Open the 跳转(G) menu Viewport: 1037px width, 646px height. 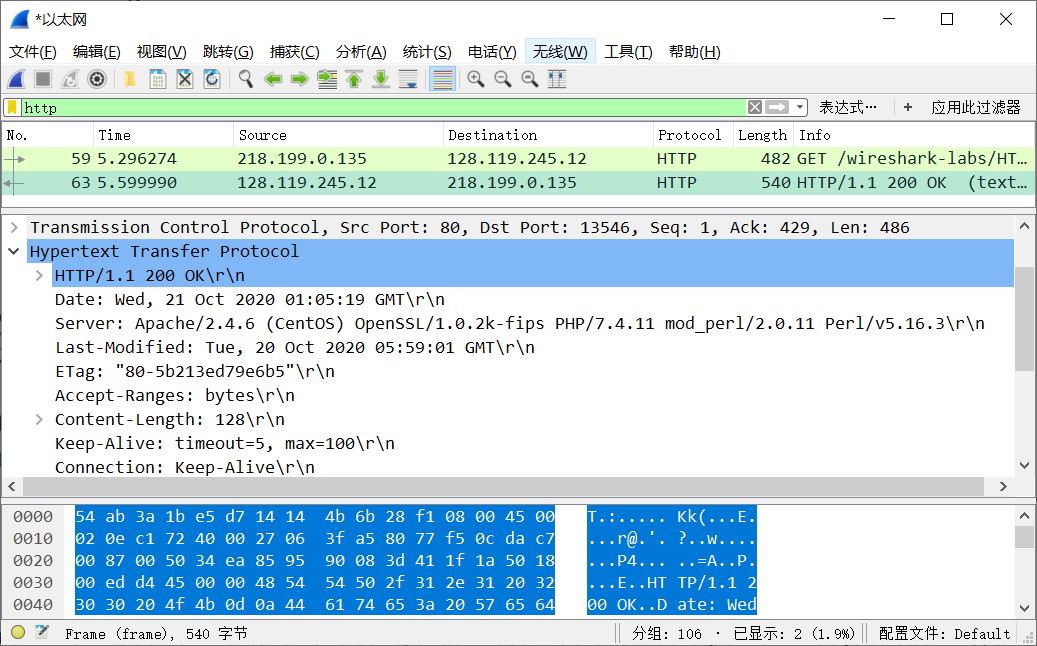[228, 52]
